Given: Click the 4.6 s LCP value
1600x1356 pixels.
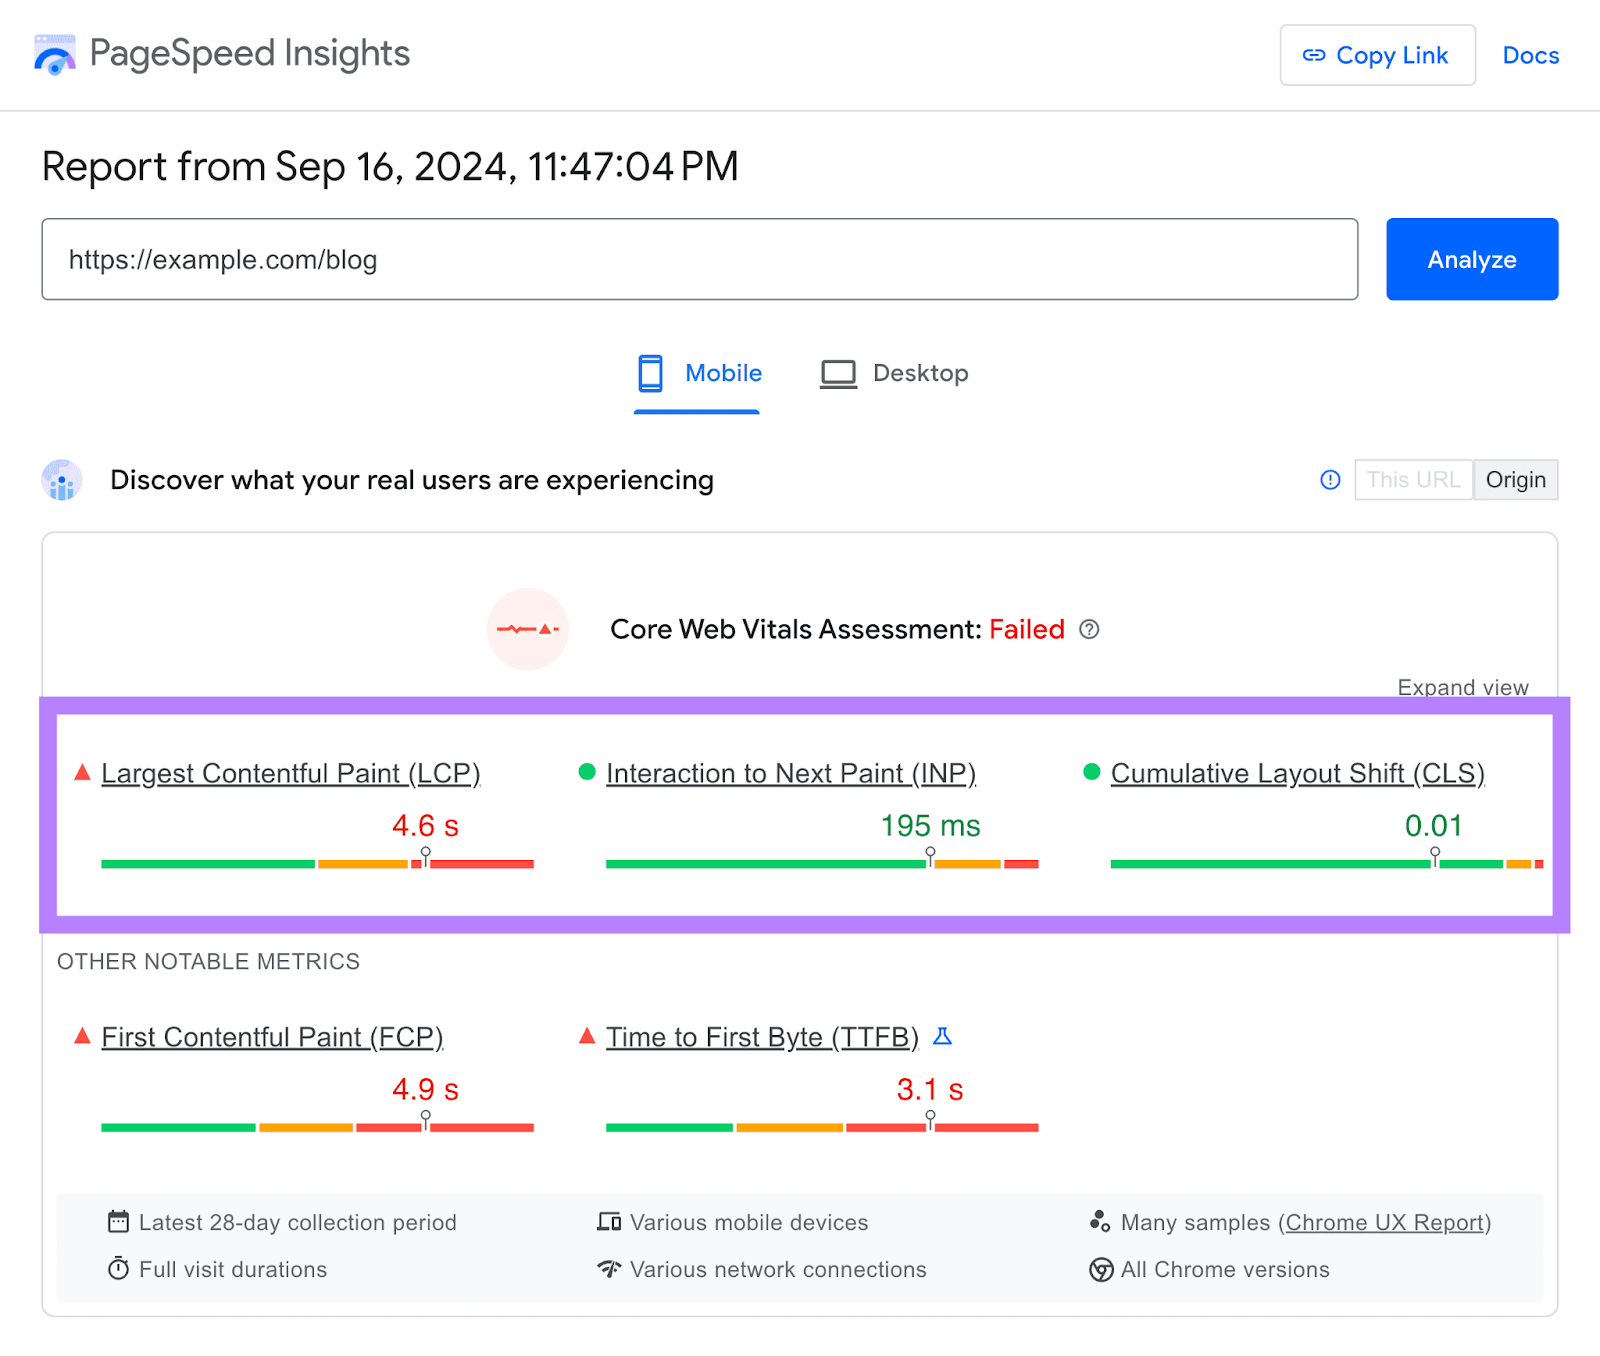Looking at the screenshot, I should (x=425, y=826).
